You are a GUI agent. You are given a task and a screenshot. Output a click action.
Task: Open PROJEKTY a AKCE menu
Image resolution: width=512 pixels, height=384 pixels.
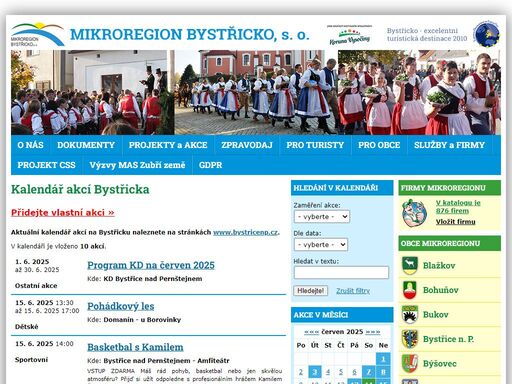168,145
